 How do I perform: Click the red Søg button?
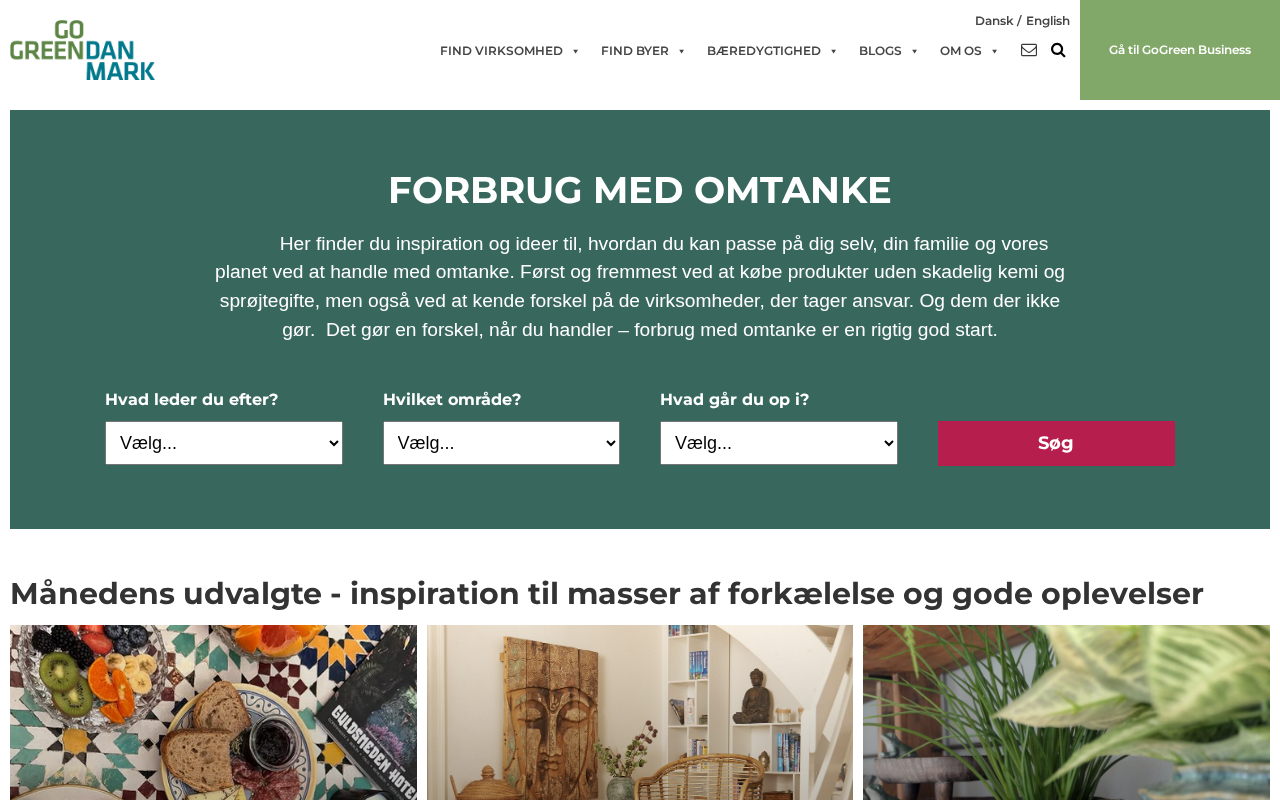point(1056,443)
